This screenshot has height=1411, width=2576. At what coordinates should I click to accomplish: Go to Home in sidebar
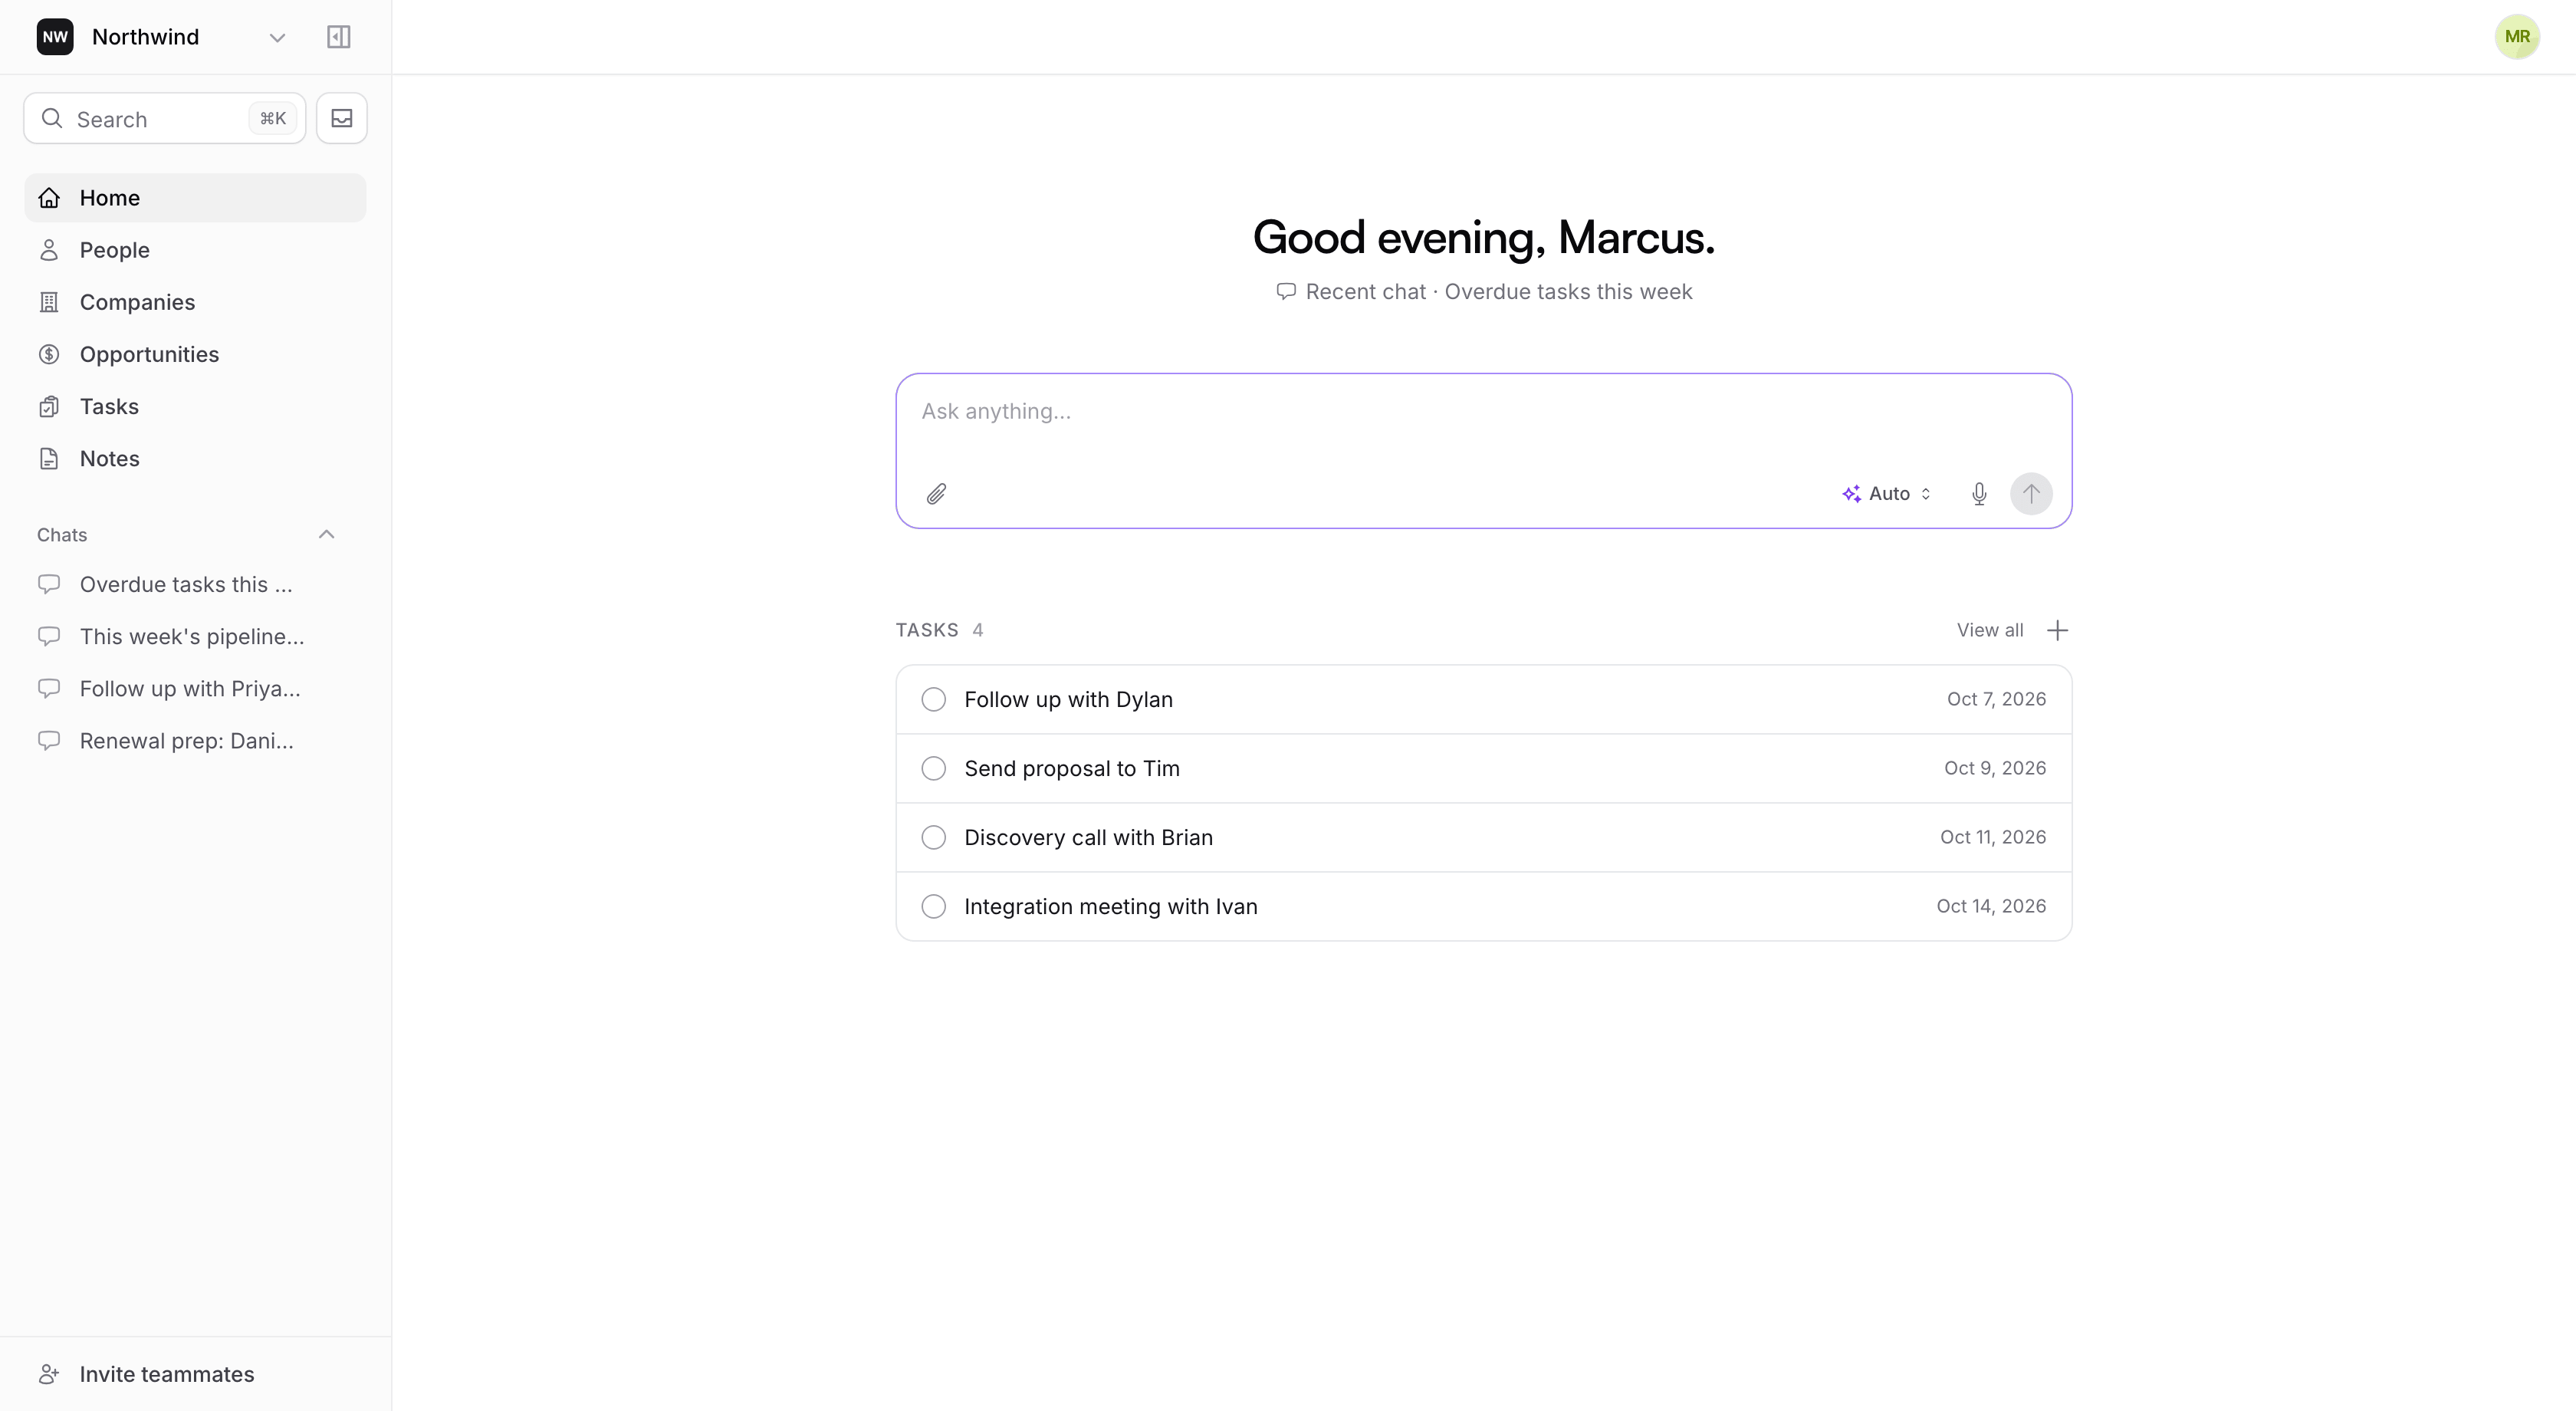click(x=195, y=198)
